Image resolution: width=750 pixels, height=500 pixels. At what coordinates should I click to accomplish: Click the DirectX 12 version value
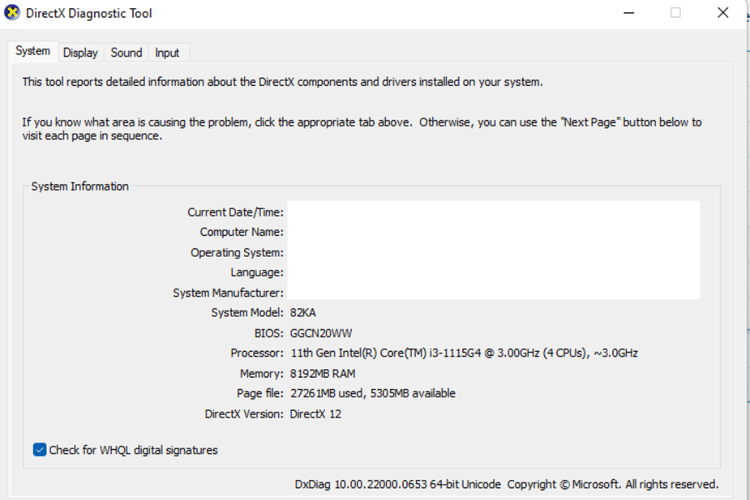[x=315, y=413]
